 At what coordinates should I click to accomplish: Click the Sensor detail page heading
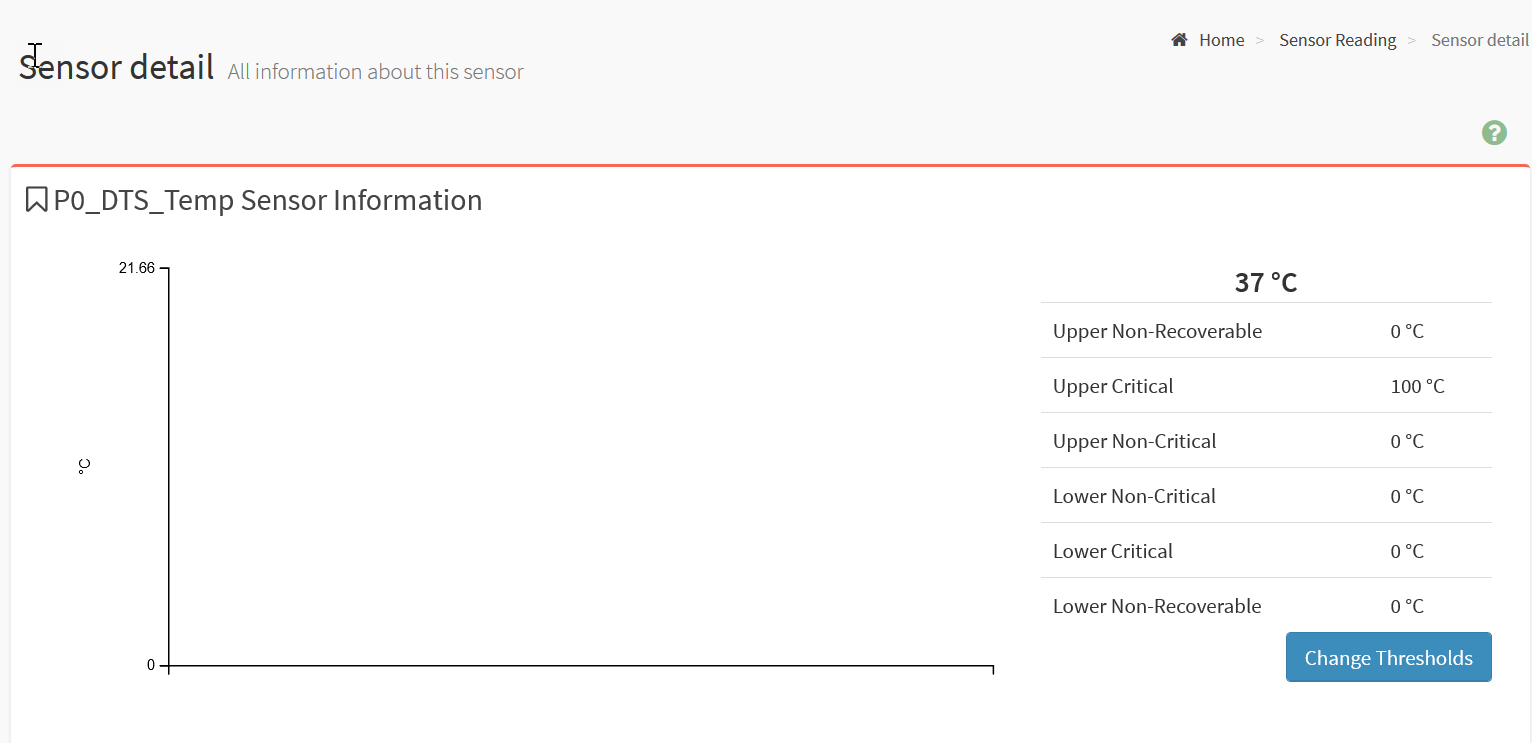(116, 67)
